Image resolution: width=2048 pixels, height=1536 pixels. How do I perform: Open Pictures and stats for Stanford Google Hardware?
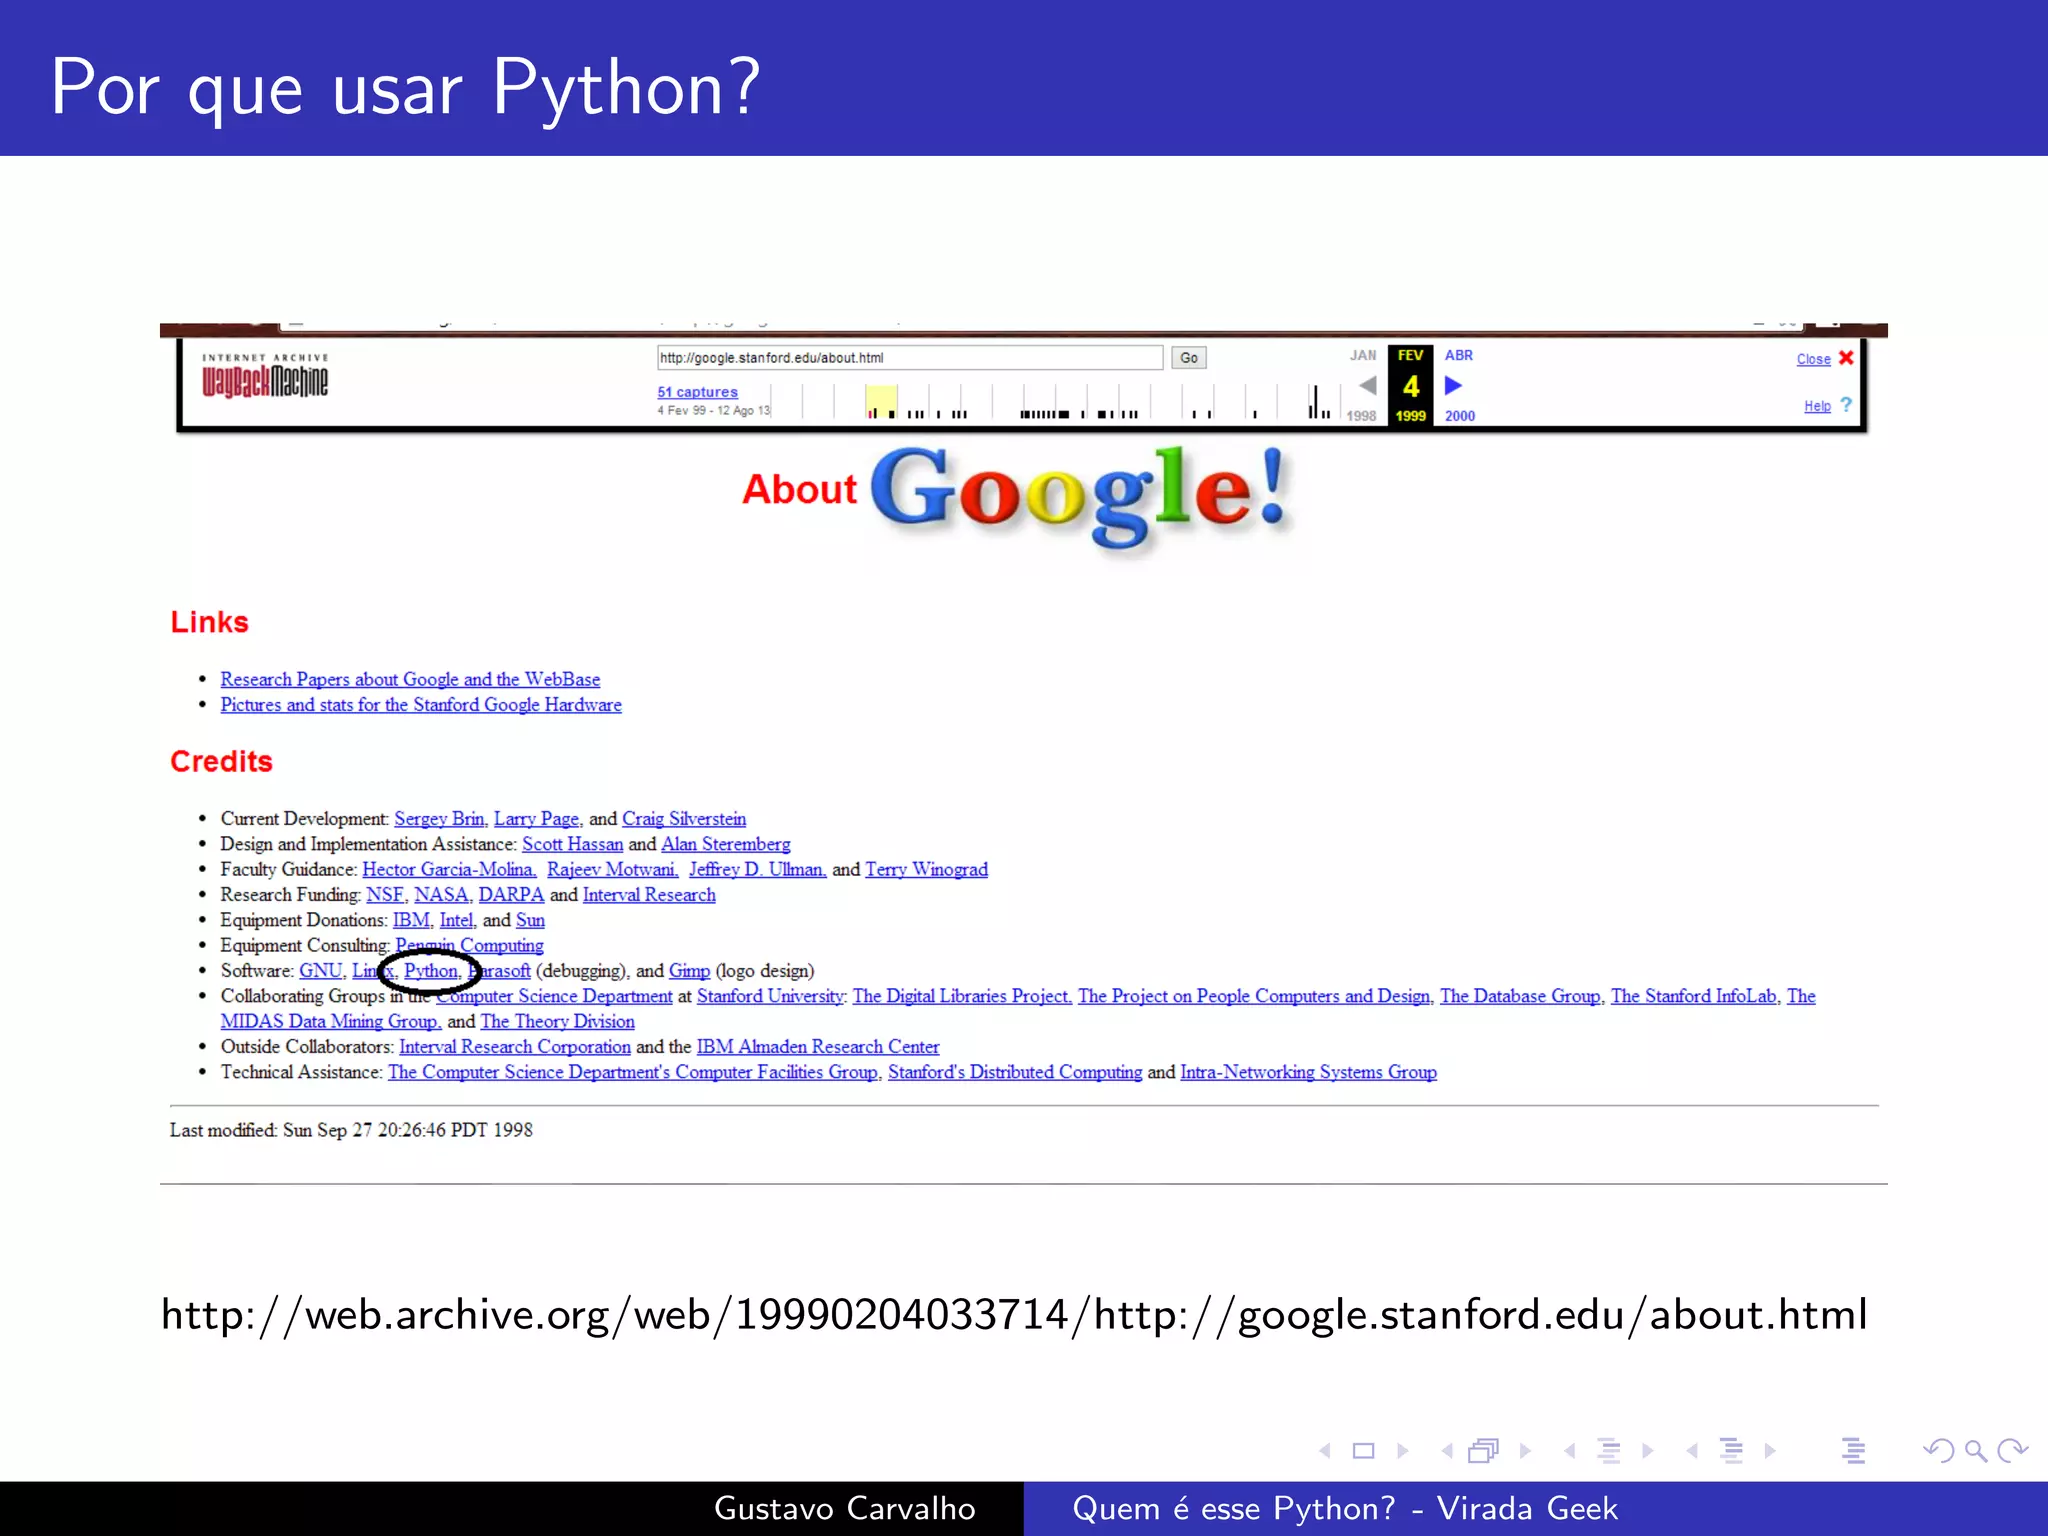click(x=421, y=705)
